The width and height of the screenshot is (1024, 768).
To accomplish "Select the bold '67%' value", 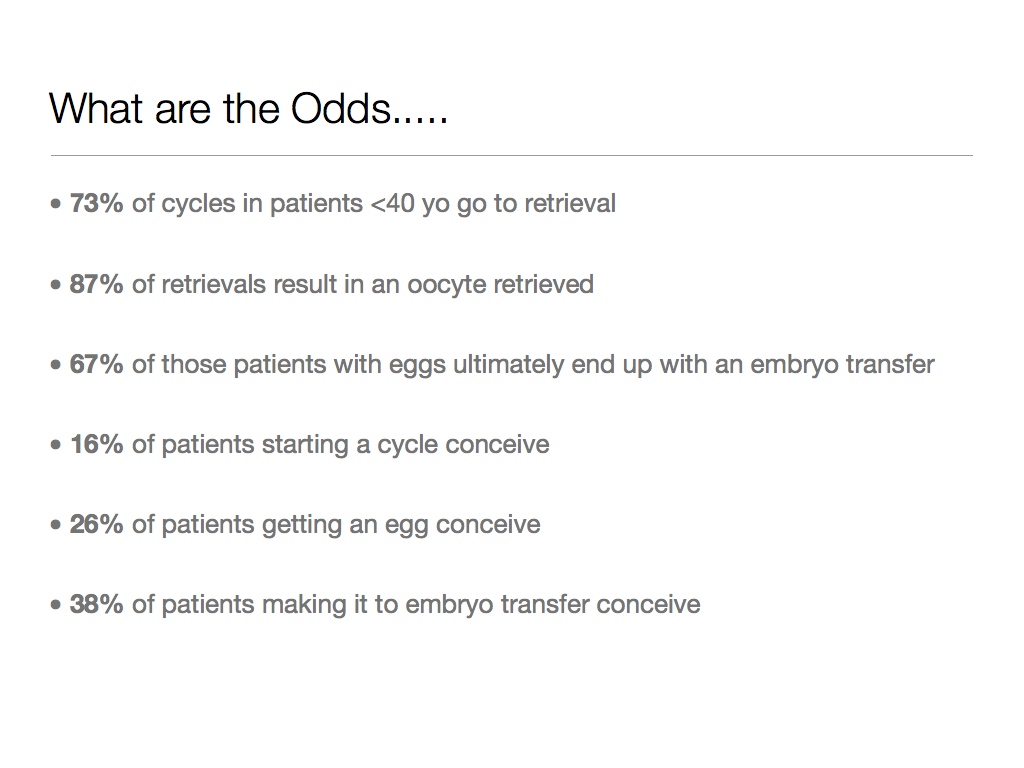I will (96, 364).
